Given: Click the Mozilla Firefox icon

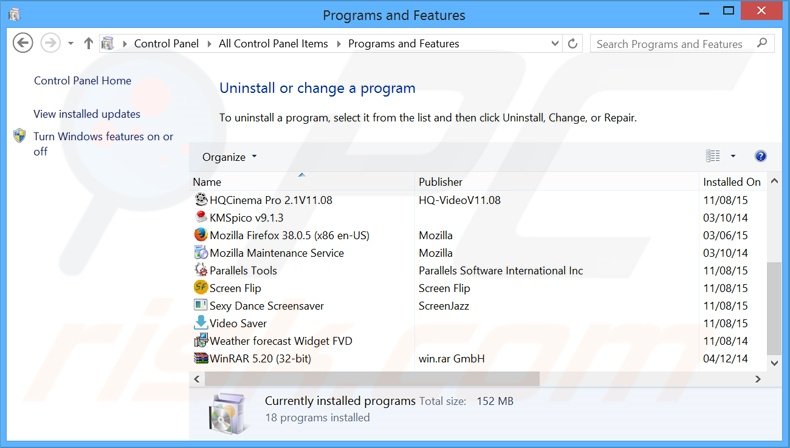Looking at the screenshot, I should pyautogui.click(x=201, y=235).
